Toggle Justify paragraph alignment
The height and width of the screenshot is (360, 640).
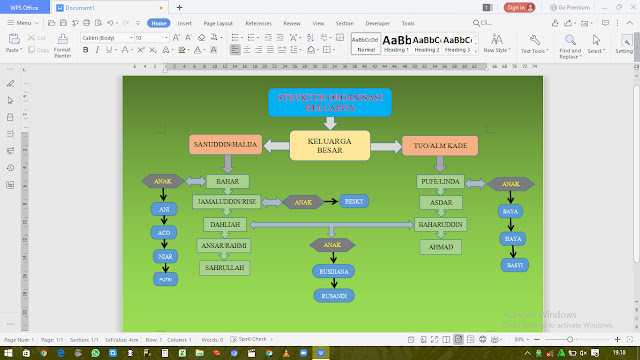[x=270, y=50]
